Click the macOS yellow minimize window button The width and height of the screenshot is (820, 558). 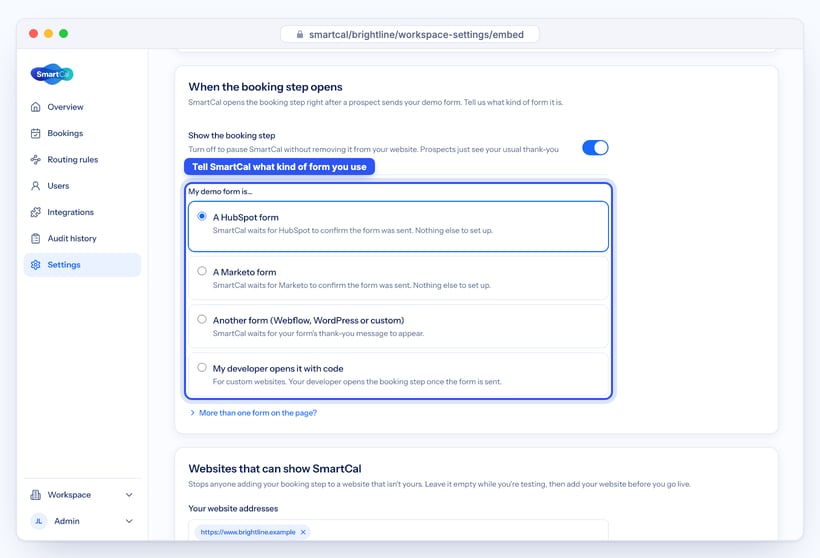[48, 33]
